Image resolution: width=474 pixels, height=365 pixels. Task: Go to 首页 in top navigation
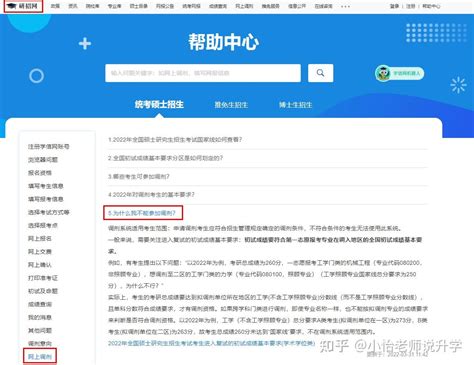tap(55, 6)
